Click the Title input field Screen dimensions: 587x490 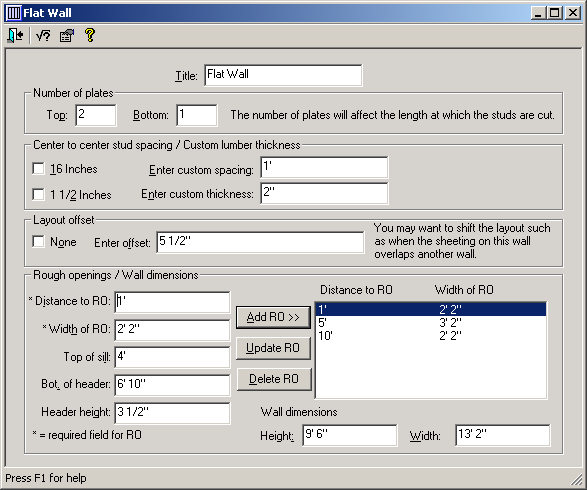coord(283,75)
